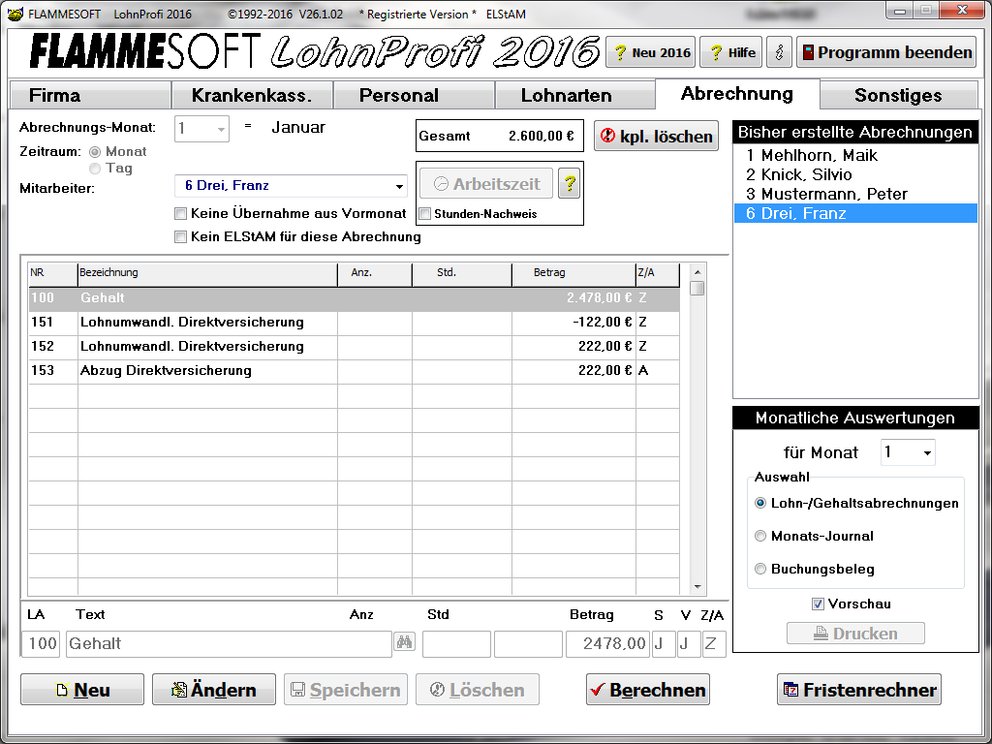This screenshot has width=992, height=744.
Task: Click the Drucken button
Action: pos(855,633)
